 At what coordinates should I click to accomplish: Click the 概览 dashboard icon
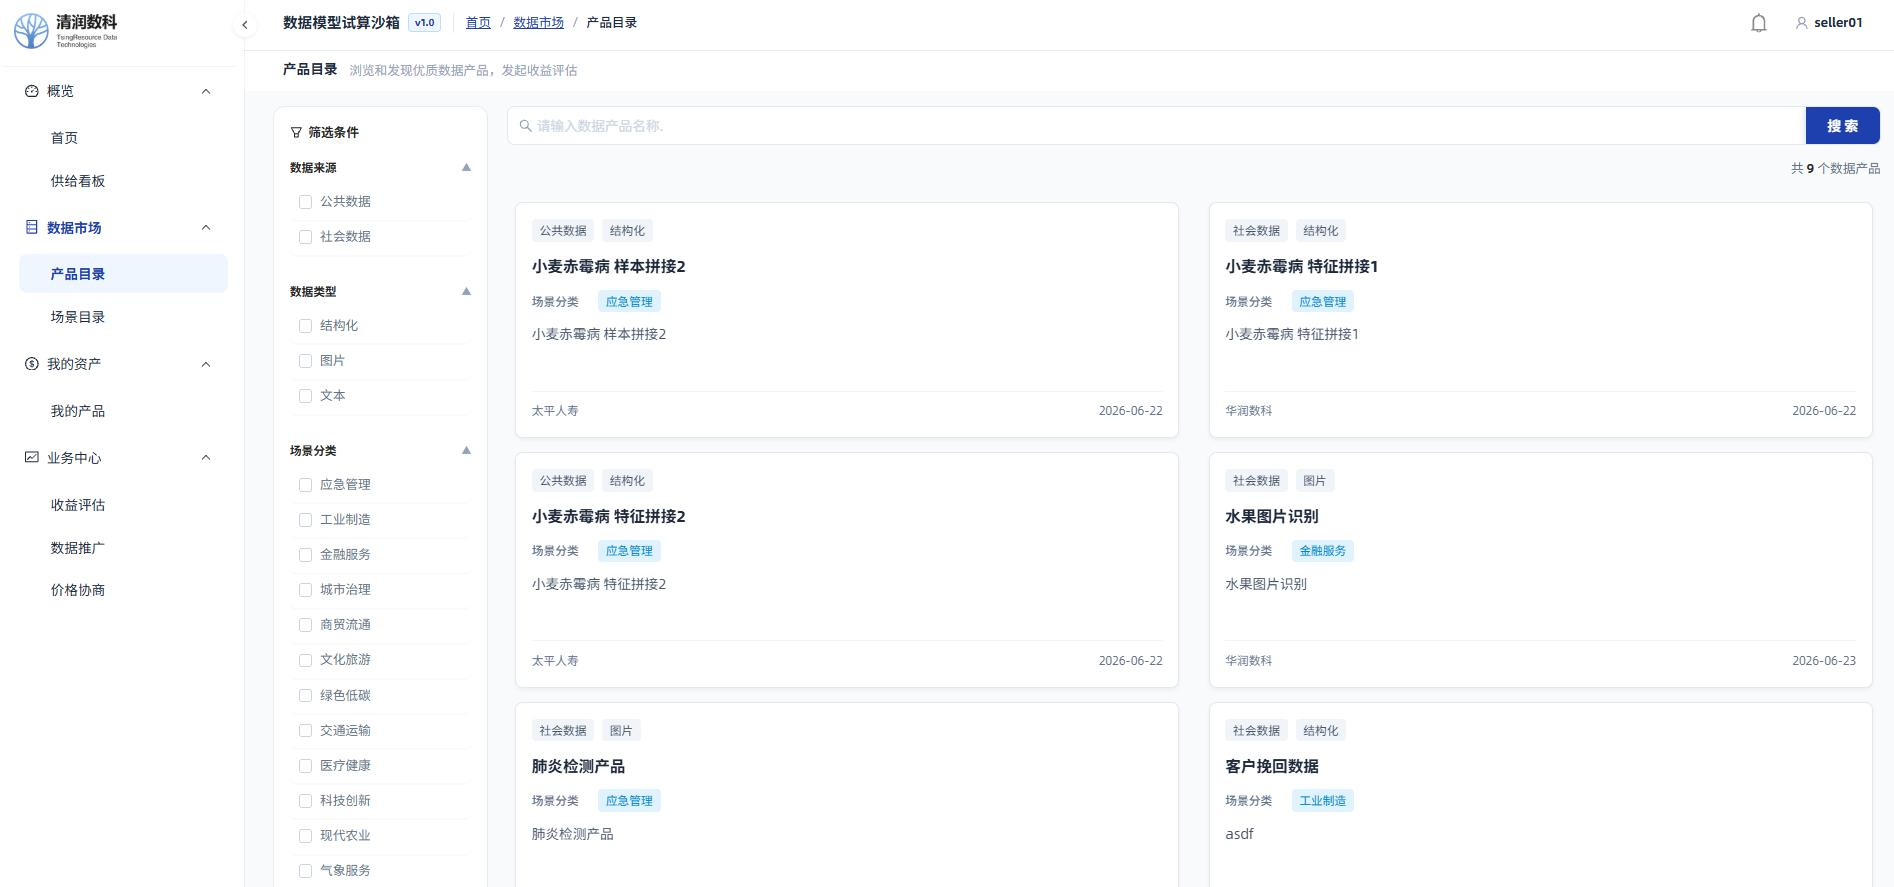pyautogui.click(x=32, y=91)
